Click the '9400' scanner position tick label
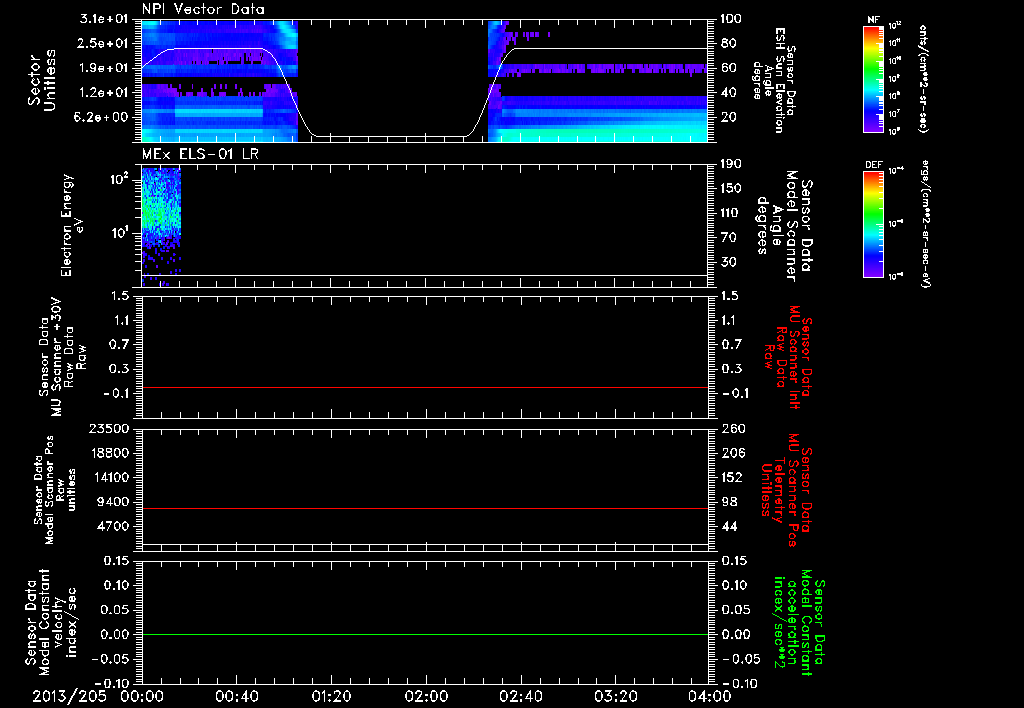1024x708 pixels. pos(115,502)
